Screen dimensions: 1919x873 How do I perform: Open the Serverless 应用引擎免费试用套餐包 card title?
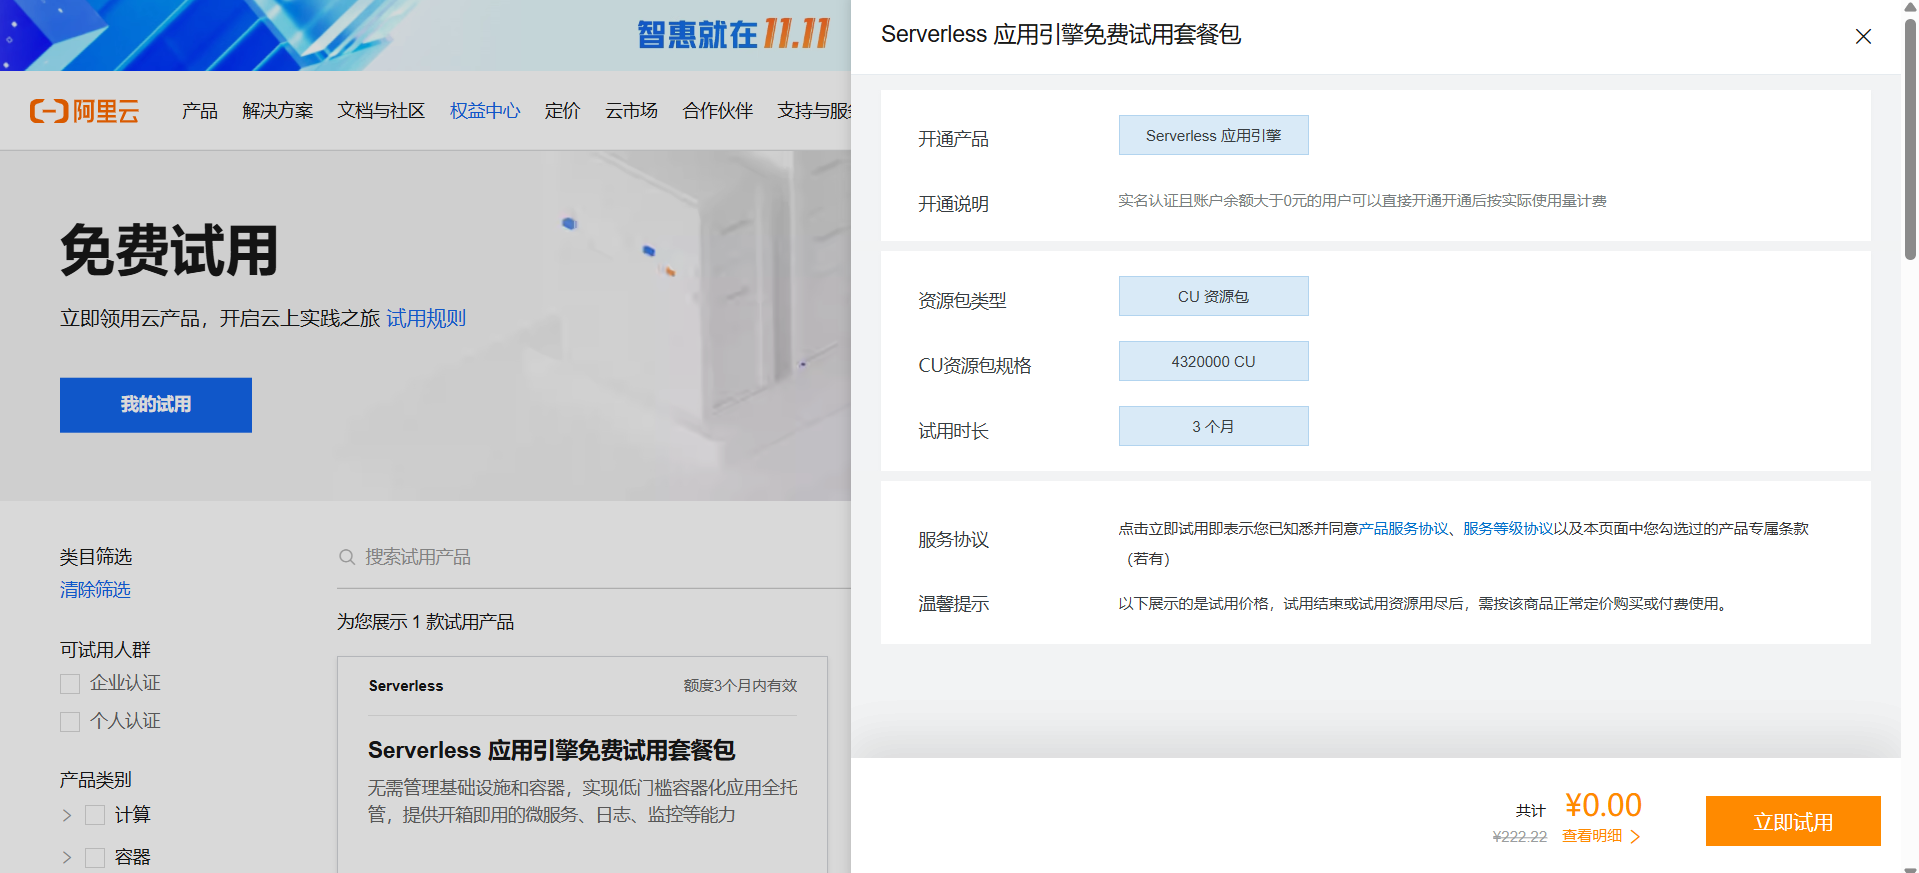tap(552, 750)
